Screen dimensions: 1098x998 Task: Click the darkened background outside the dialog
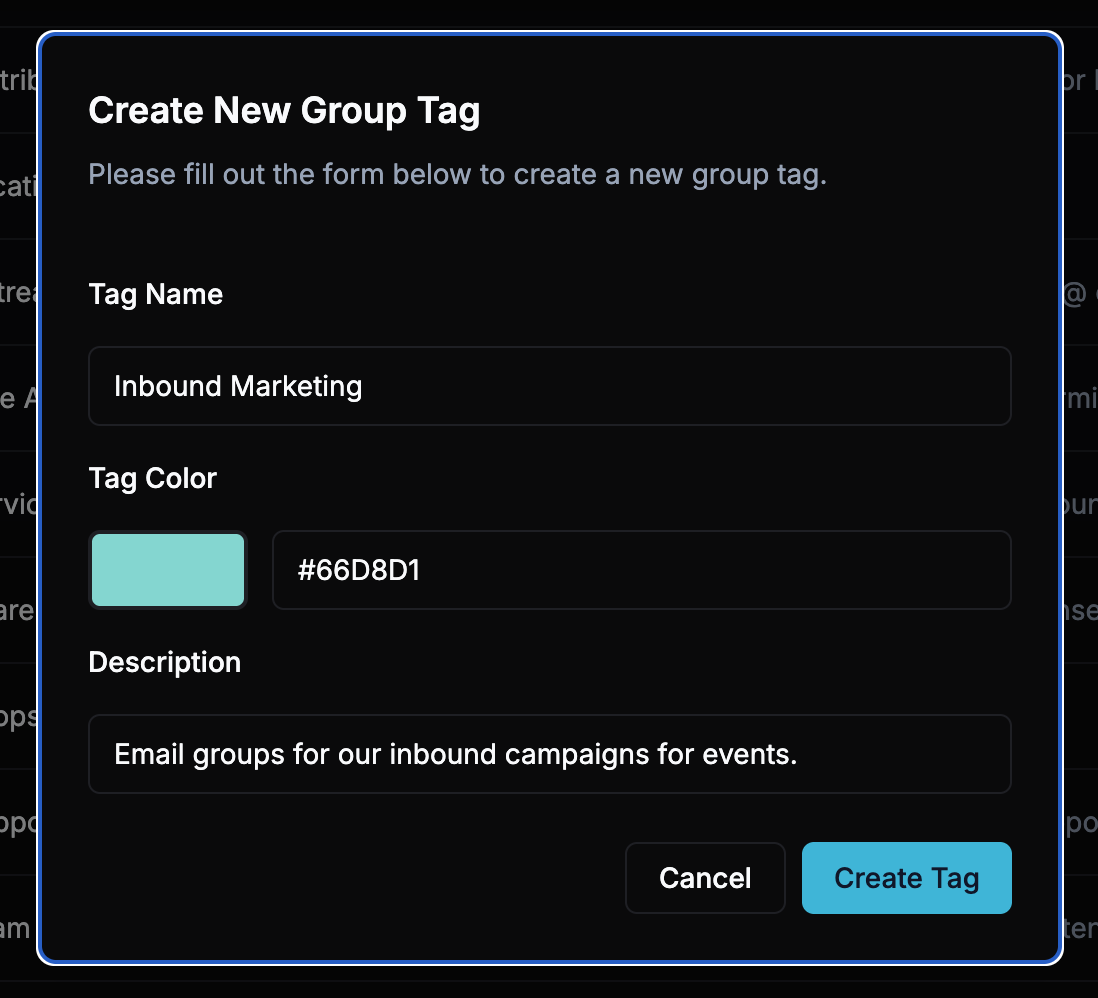pyautogui.click(x=18, y=500)
